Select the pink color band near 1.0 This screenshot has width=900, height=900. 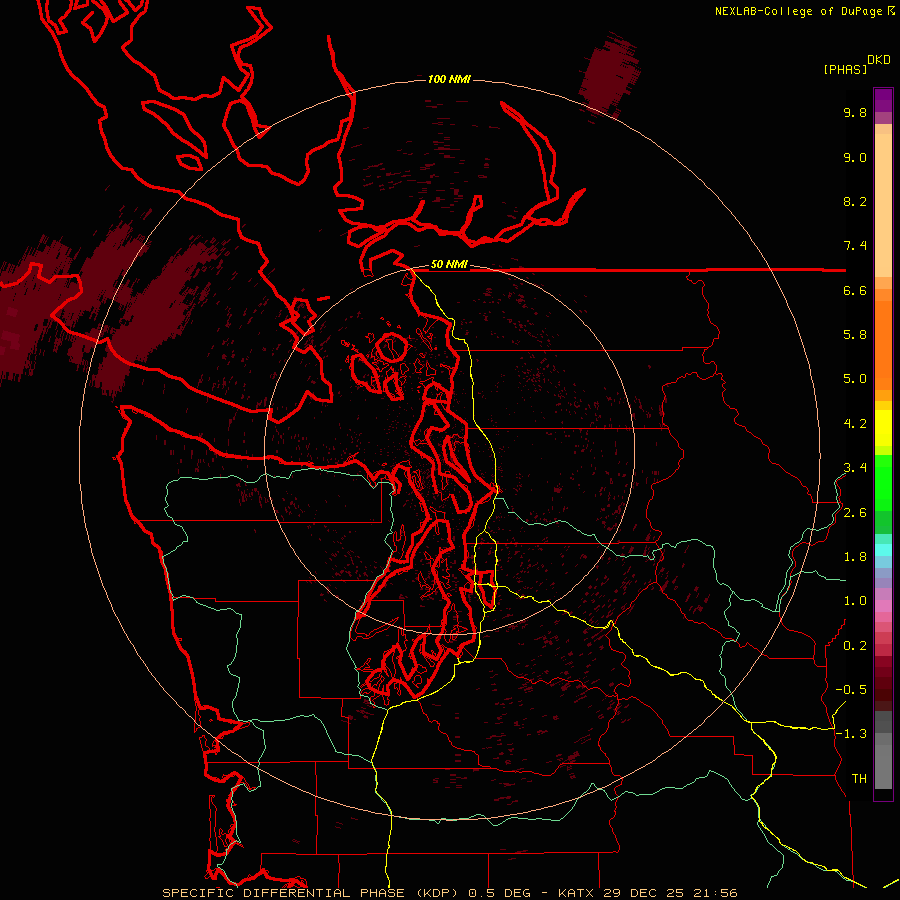coord(883,606)
